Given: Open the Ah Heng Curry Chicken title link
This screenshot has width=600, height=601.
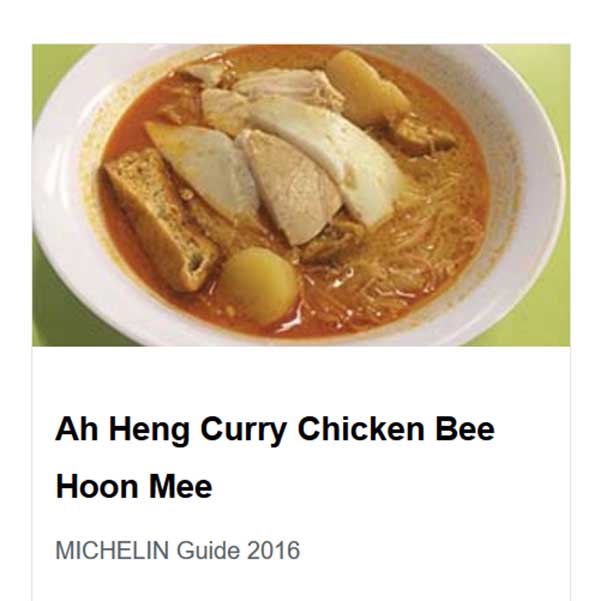Looking at the screenshot, I should [x=275, y=458].
